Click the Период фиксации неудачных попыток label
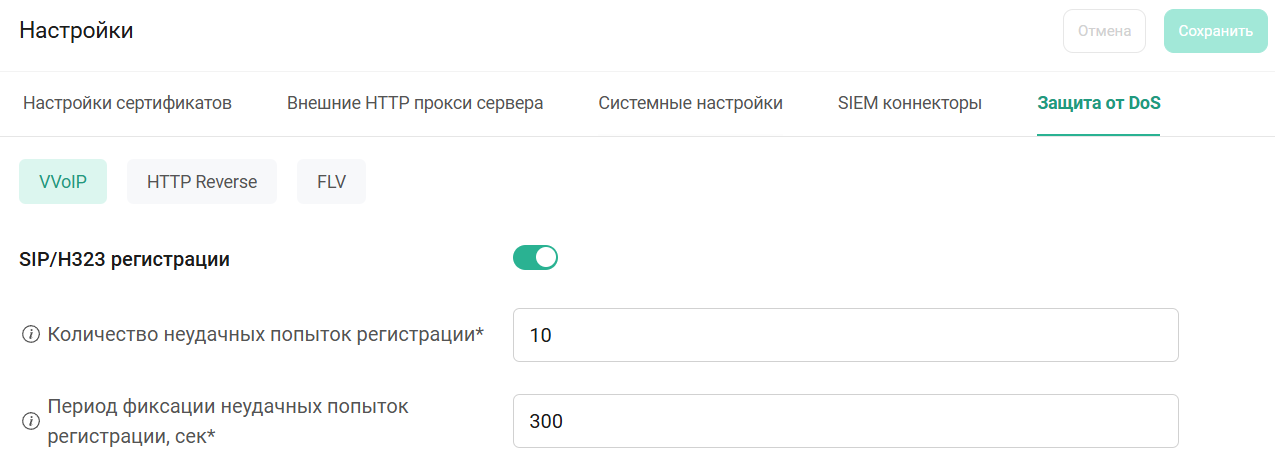The image size is (1275, 473). pyautogui.click(x=228, y=407)
